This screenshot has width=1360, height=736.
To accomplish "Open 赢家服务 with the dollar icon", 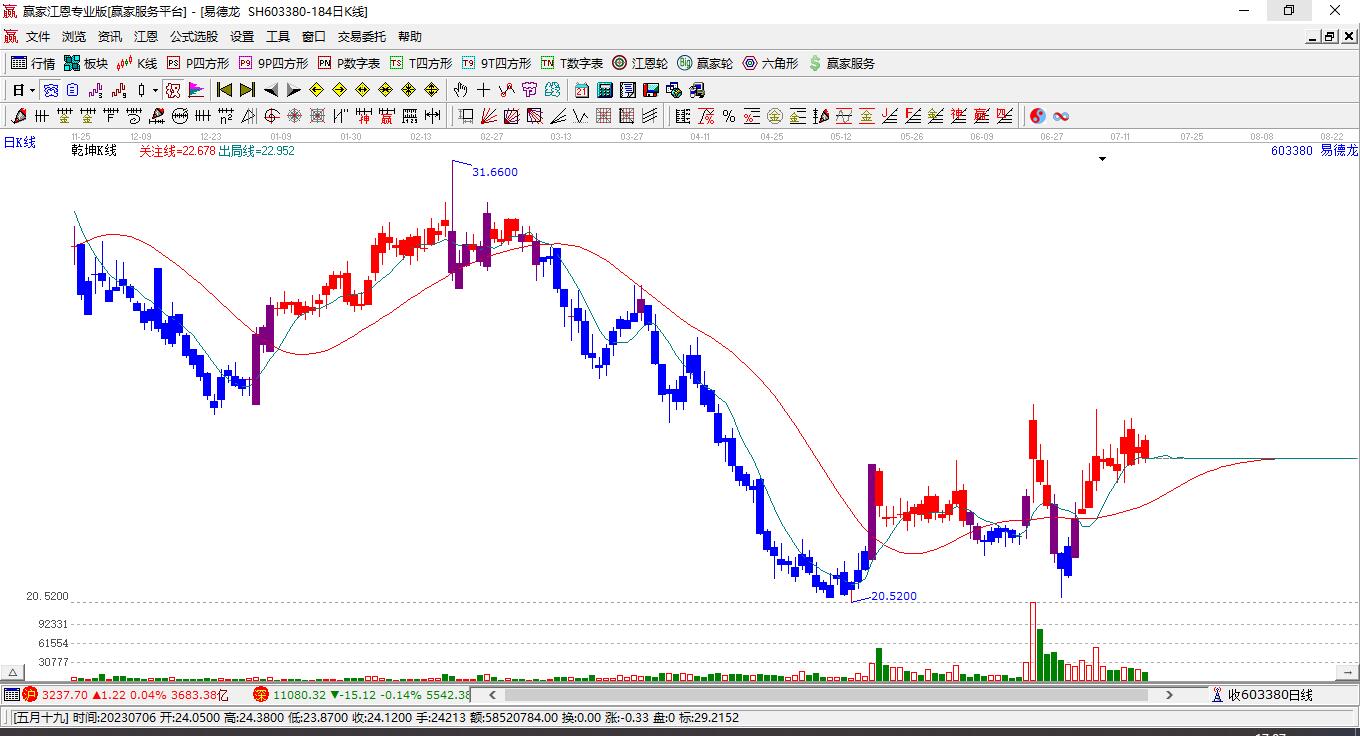I will (841, 63).
